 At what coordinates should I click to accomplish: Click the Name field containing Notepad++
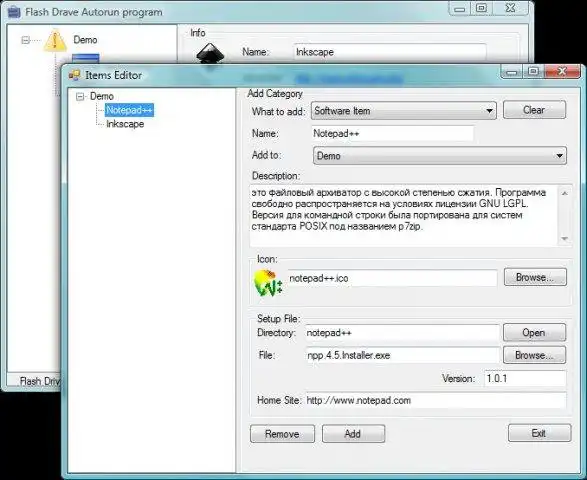[392, 133]
